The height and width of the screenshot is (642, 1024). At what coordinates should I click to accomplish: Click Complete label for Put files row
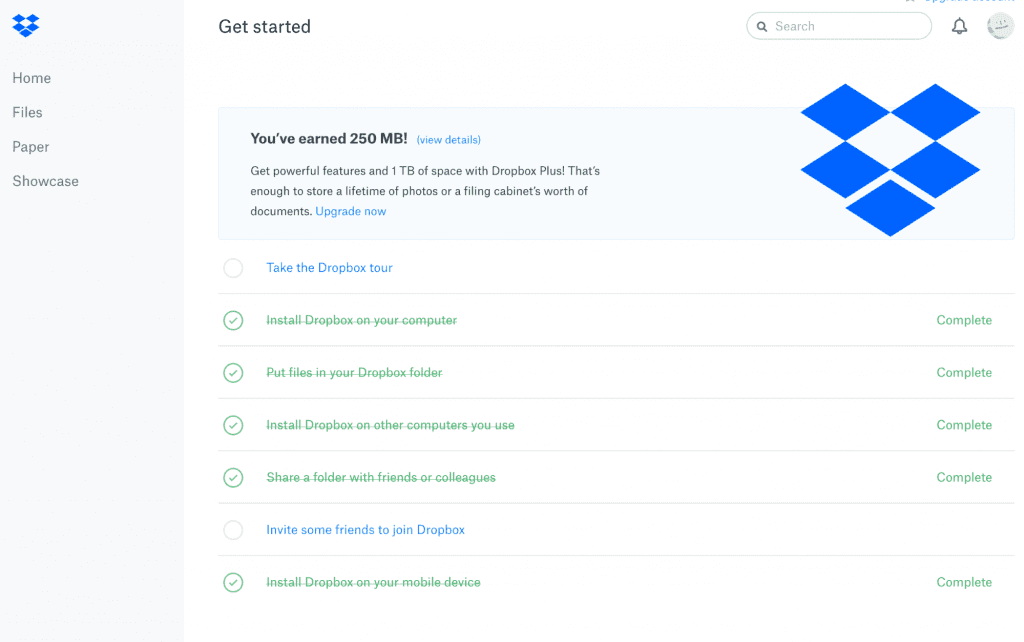tap(964, 372)
